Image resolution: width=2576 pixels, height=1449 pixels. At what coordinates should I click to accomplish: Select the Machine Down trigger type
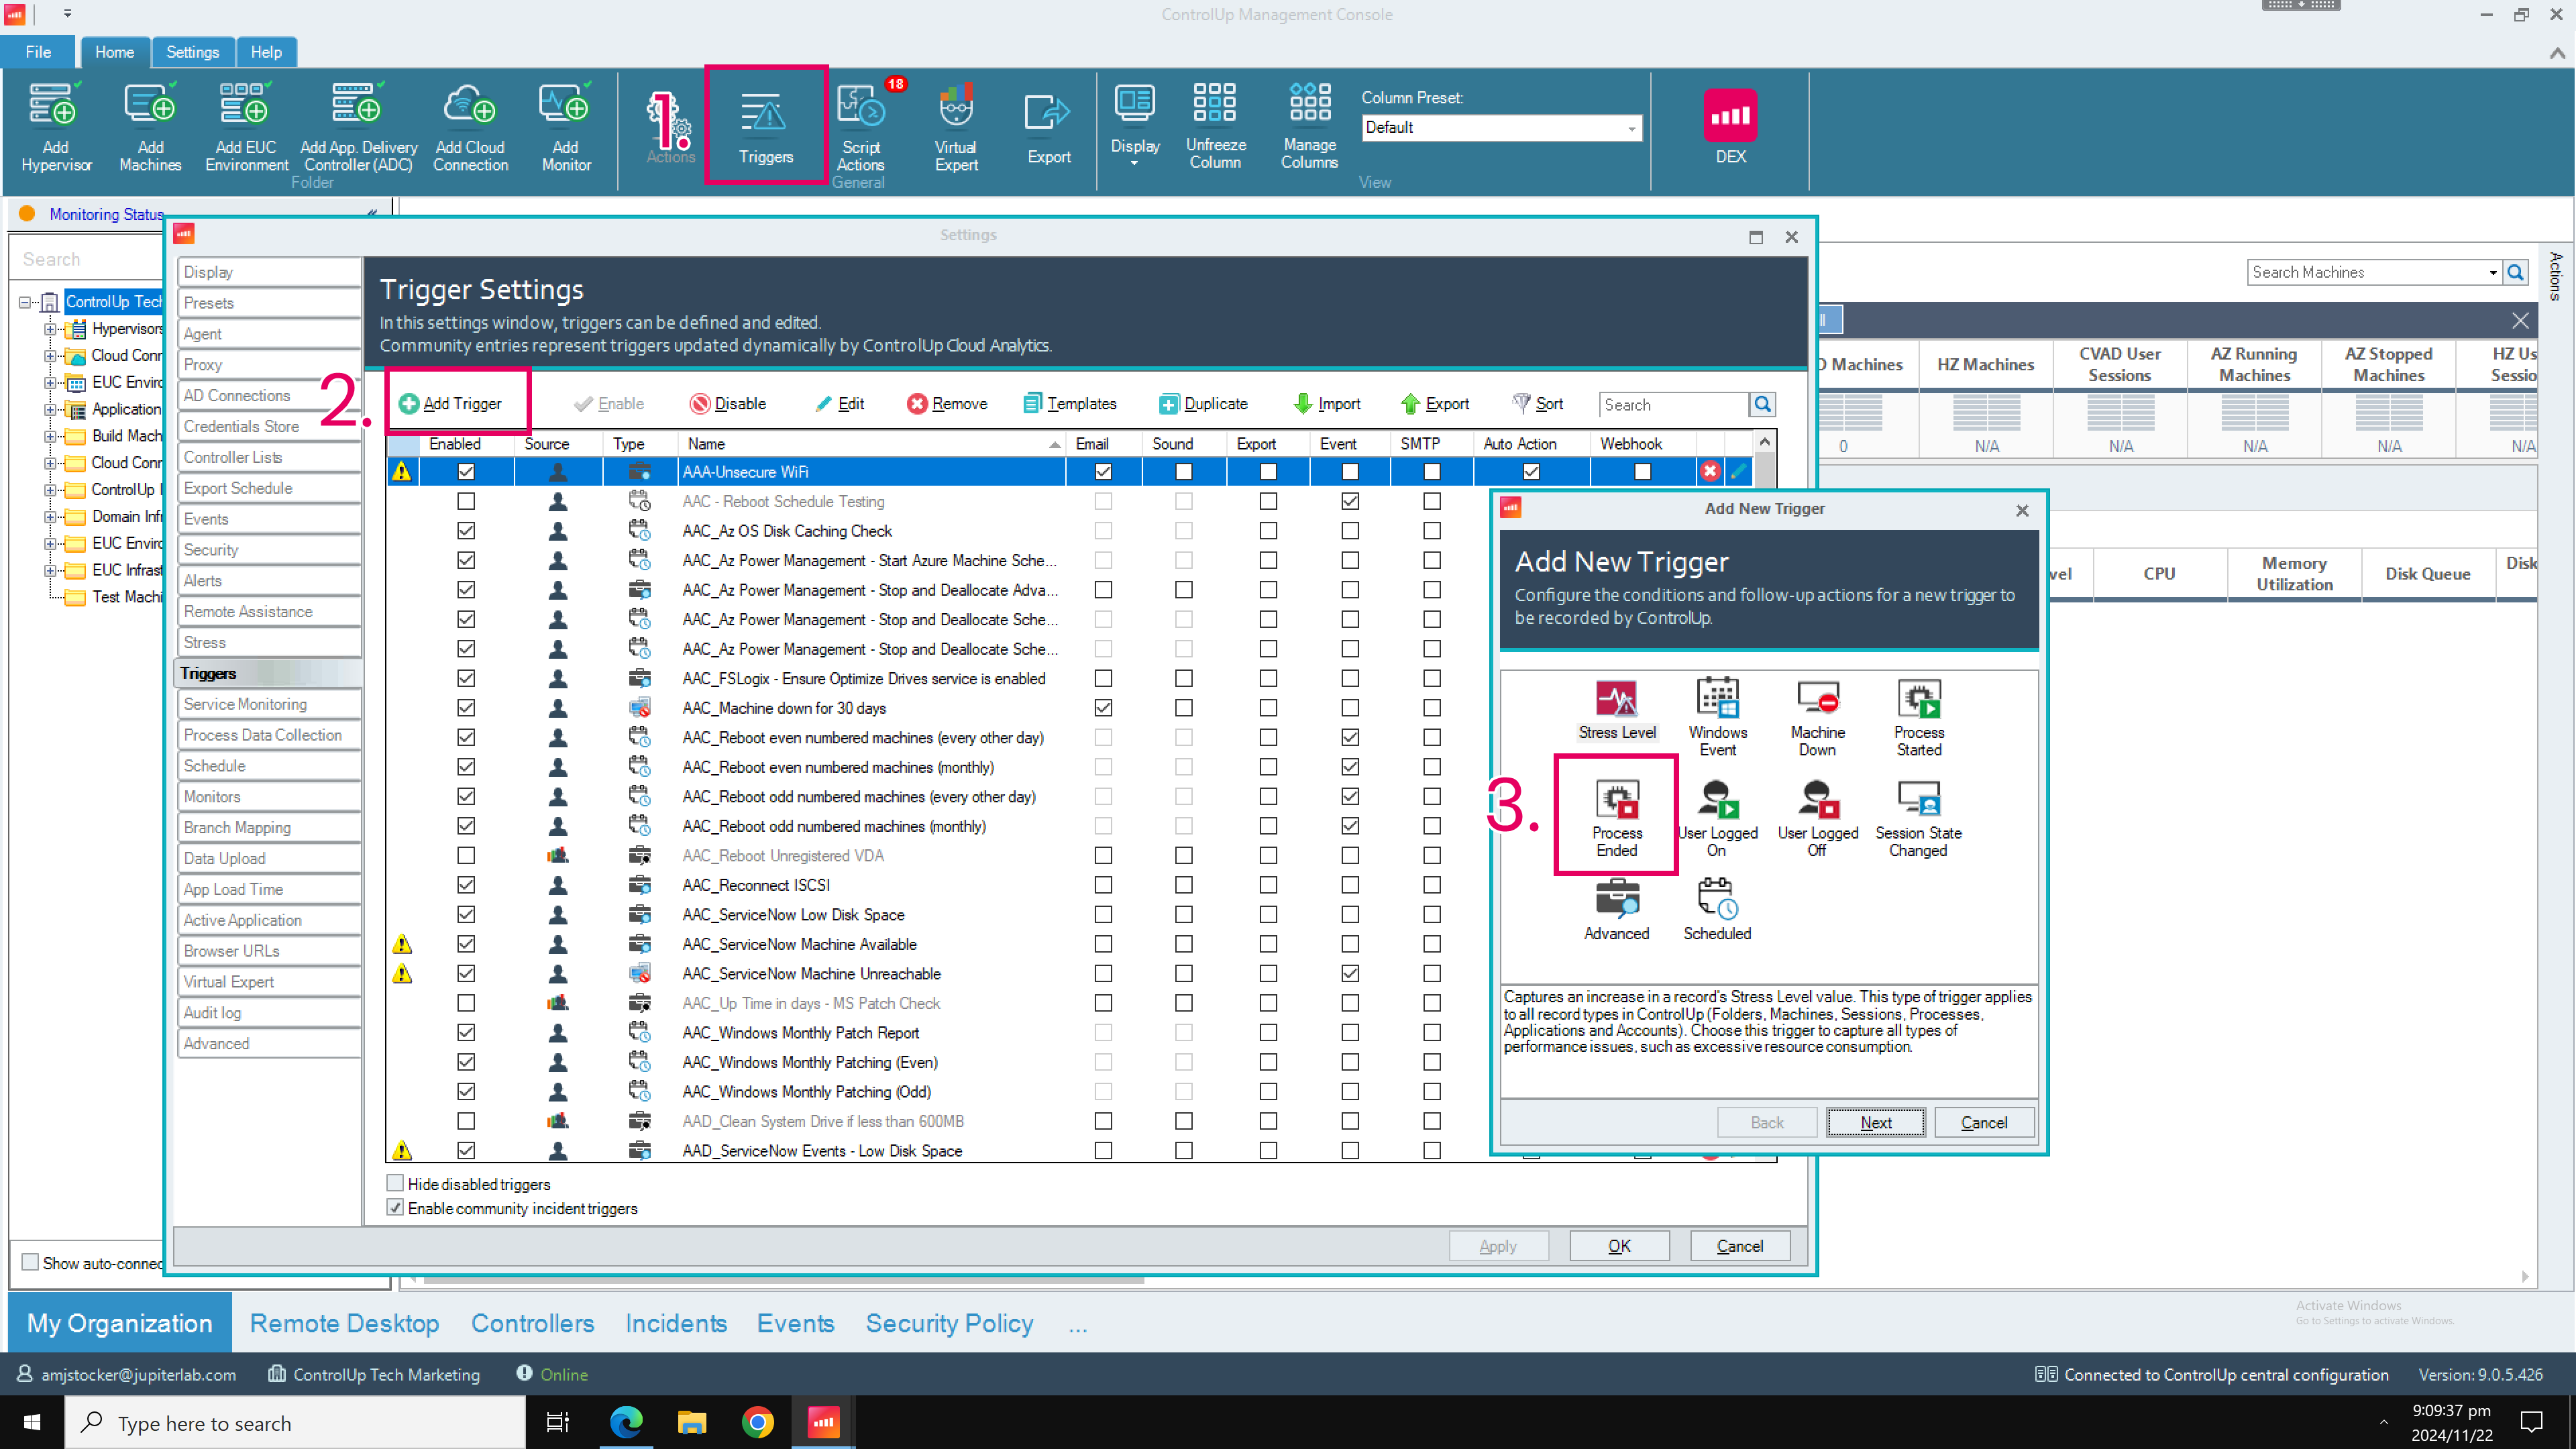(1817, 716)
